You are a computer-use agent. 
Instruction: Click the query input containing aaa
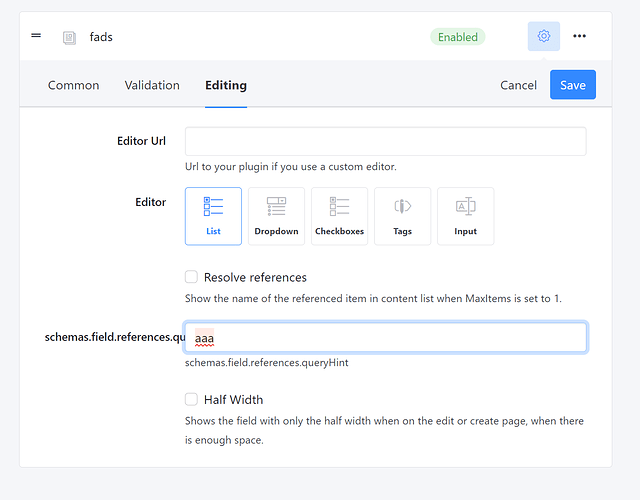(385, 337)
